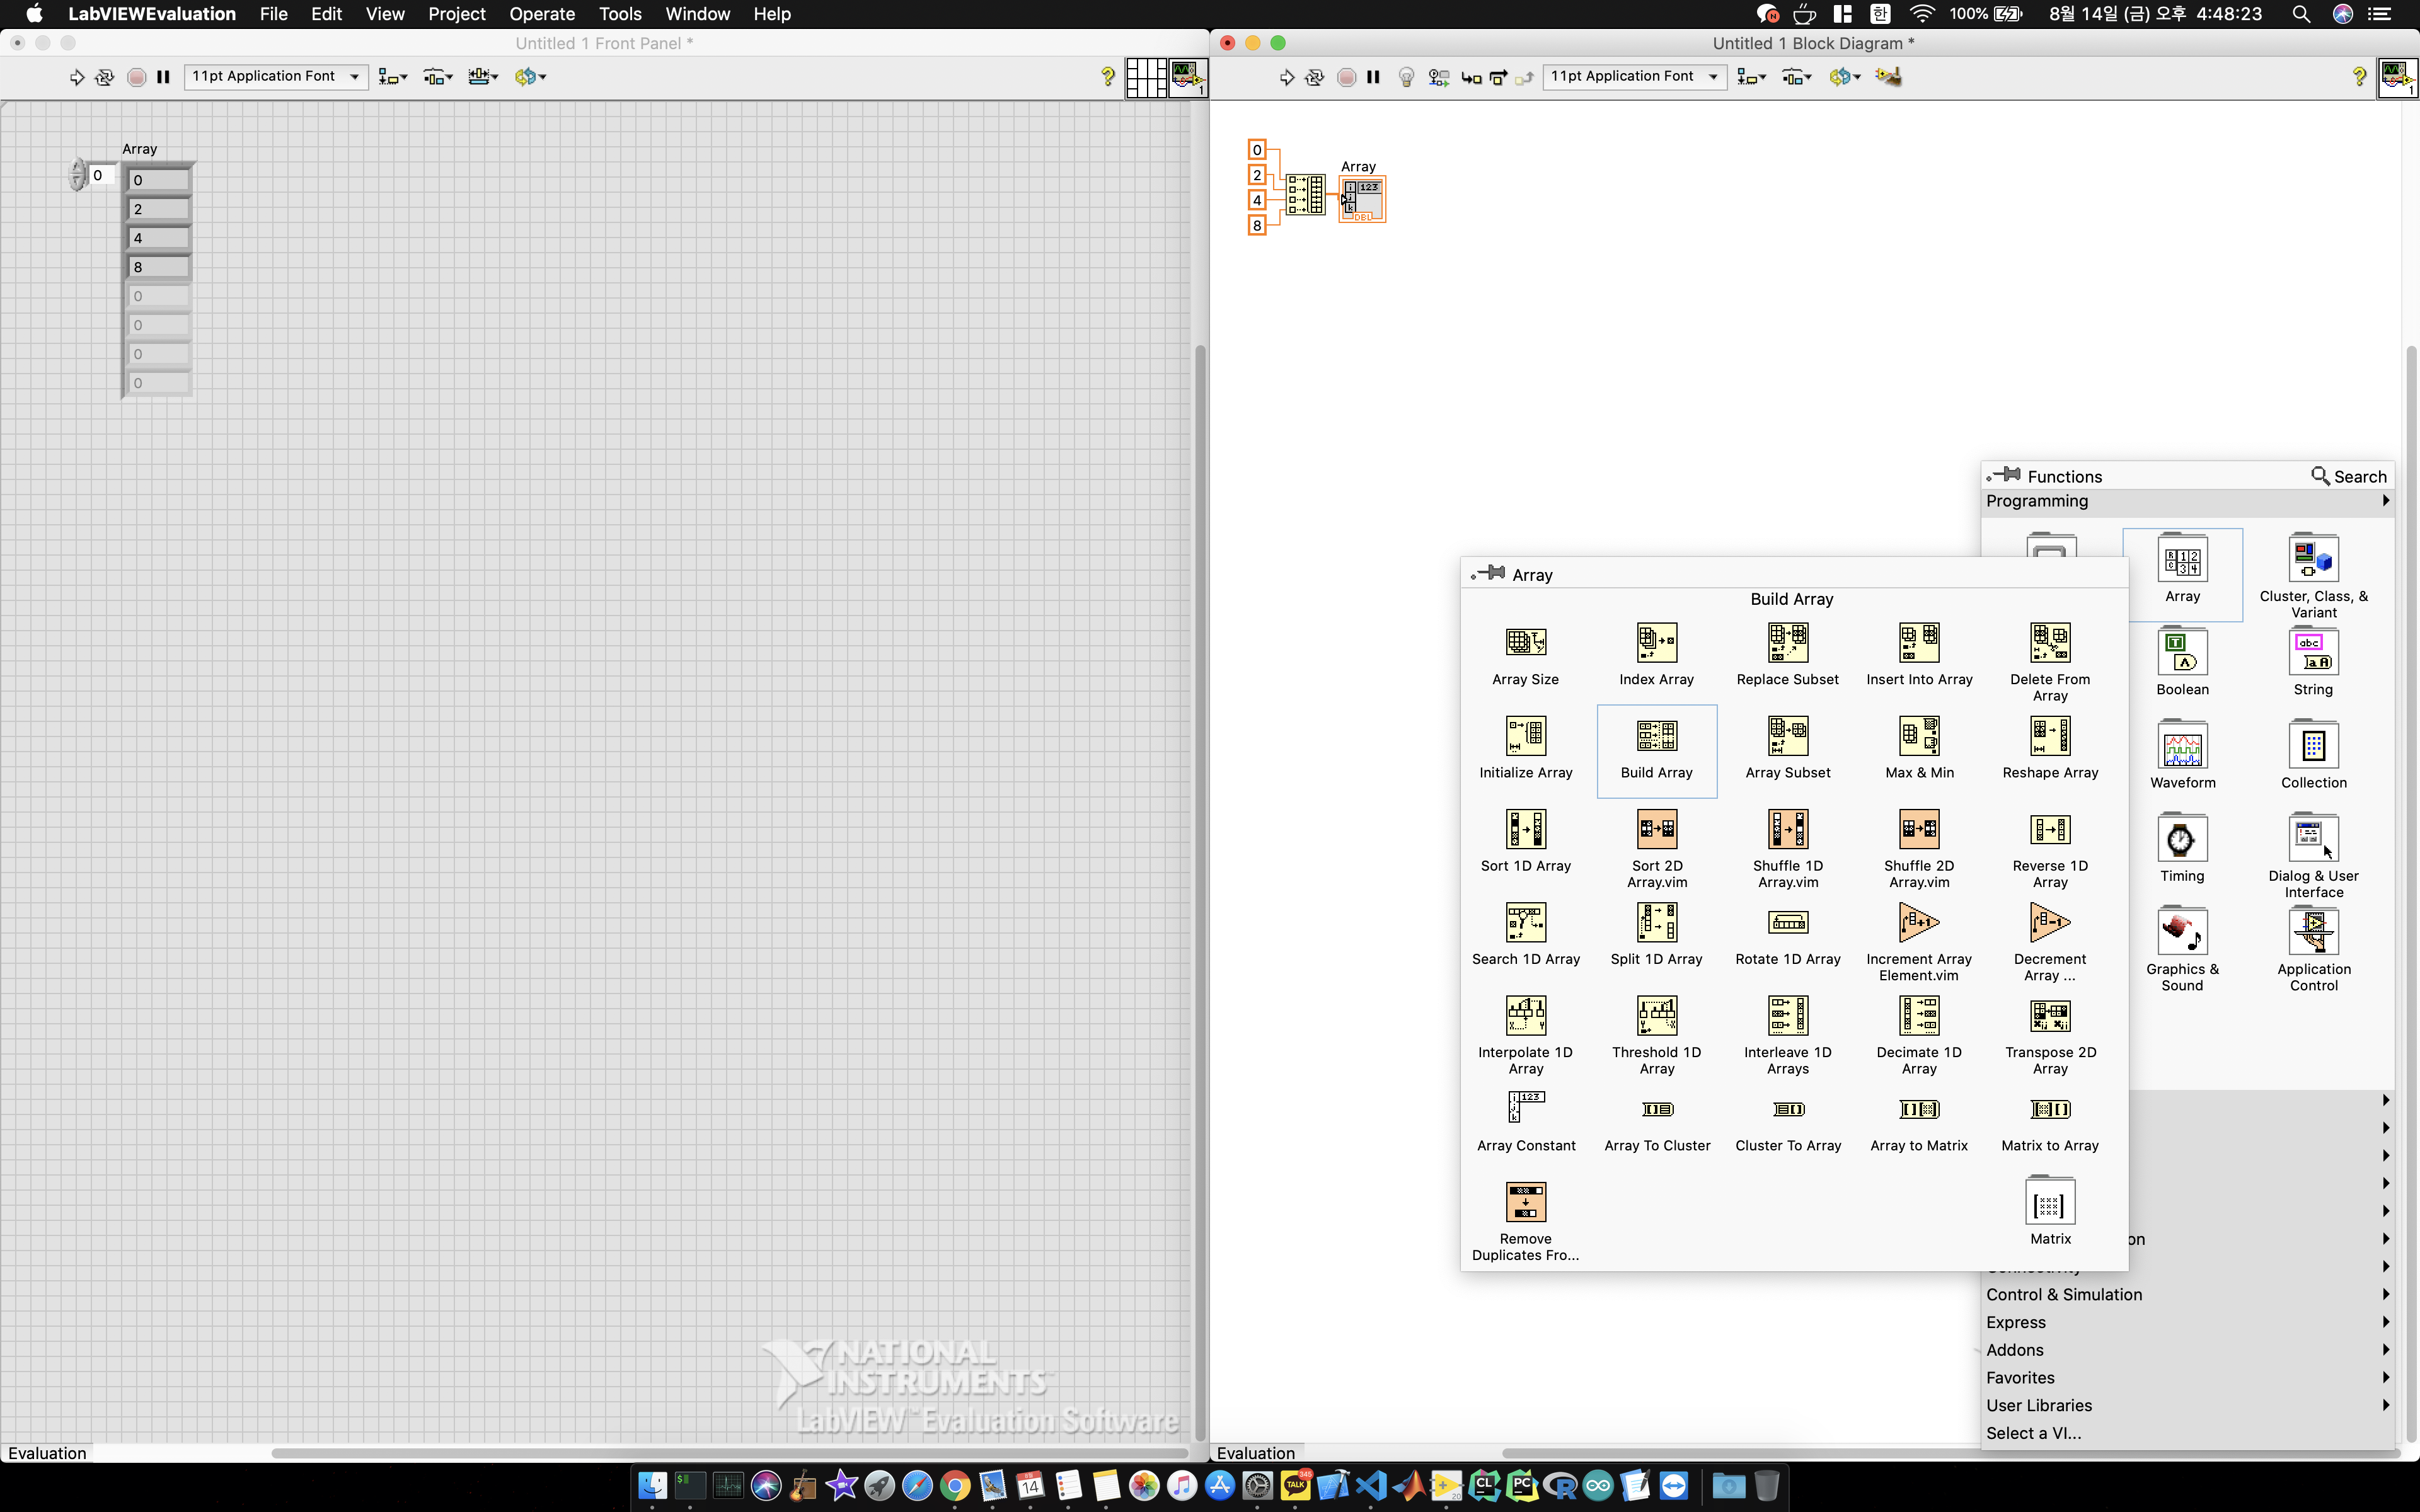The width and height of the screenshot is (2420, 1512).
Task: Toggle Pause button in Block Diagram toolbar
Action: coord(1373,77)
